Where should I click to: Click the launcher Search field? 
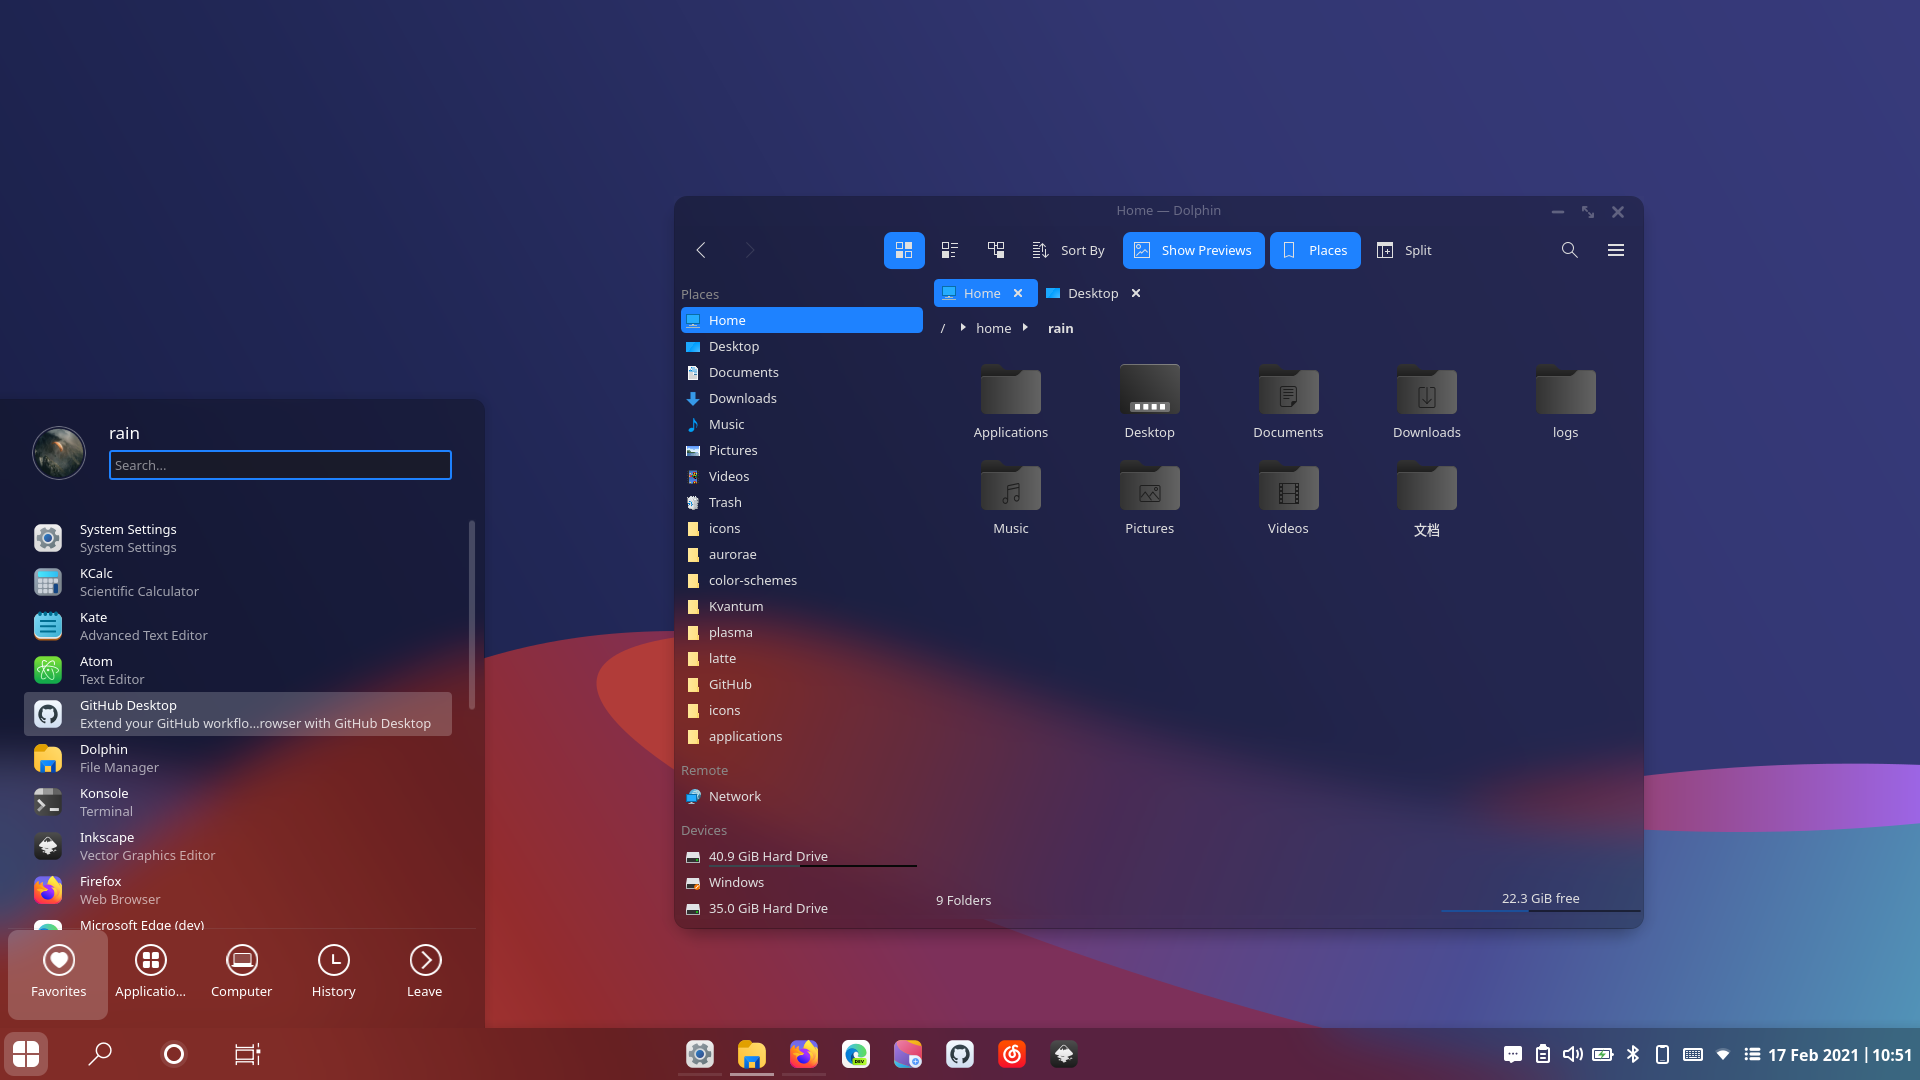point(280,465)
